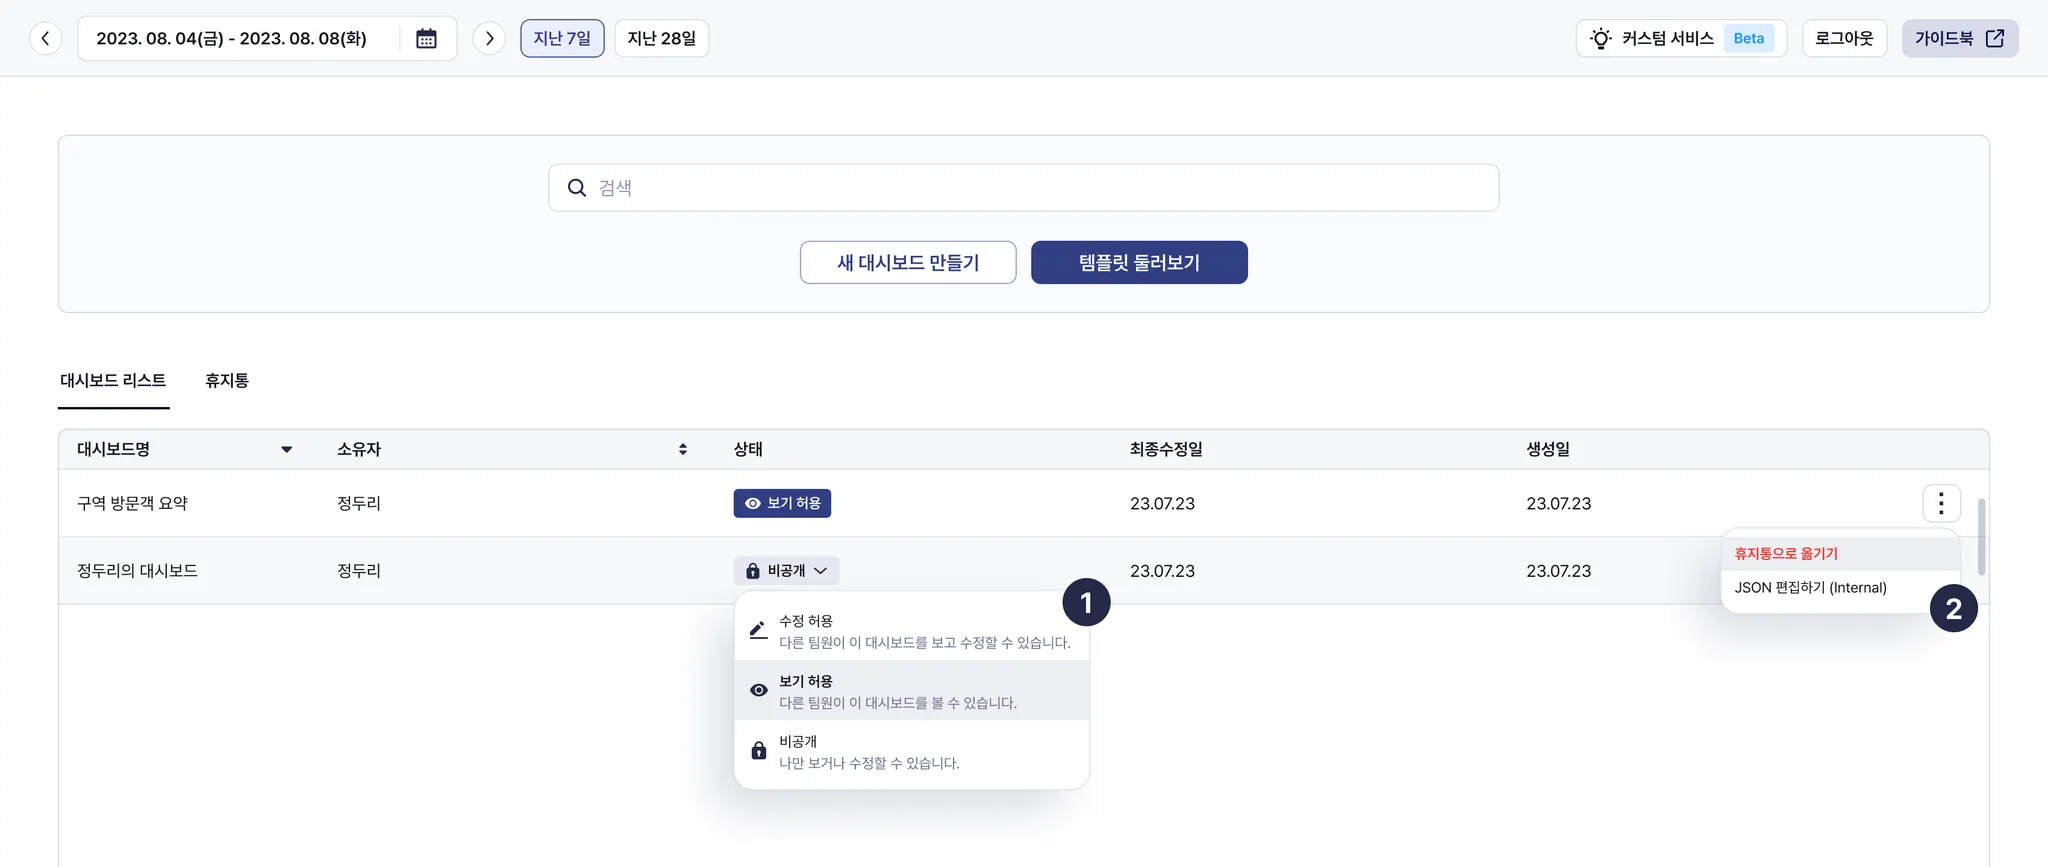Select the 지난 7일 range toggle
2048x867 pixels.
[562, 39]
